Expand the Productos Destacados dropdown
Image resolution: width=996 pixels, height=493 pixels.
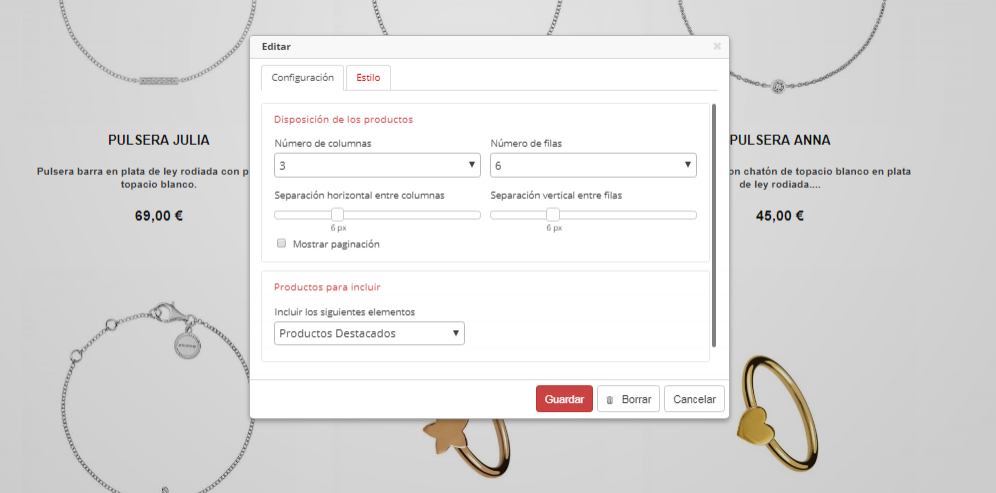tap(369, 333)
